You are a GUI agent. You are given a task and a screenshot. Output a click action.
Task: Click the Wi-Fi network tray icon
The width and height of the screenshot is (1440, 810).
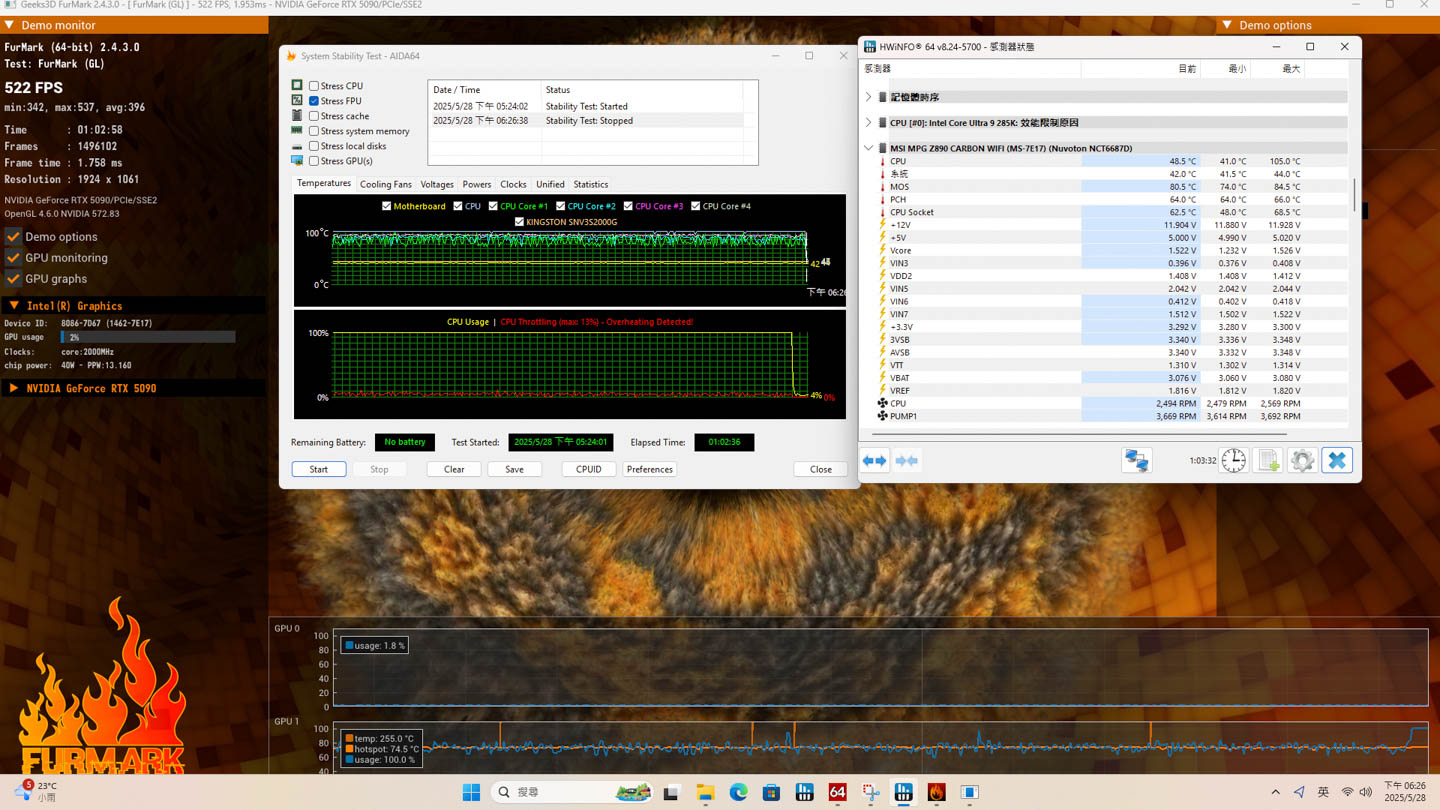point(1347,792)
